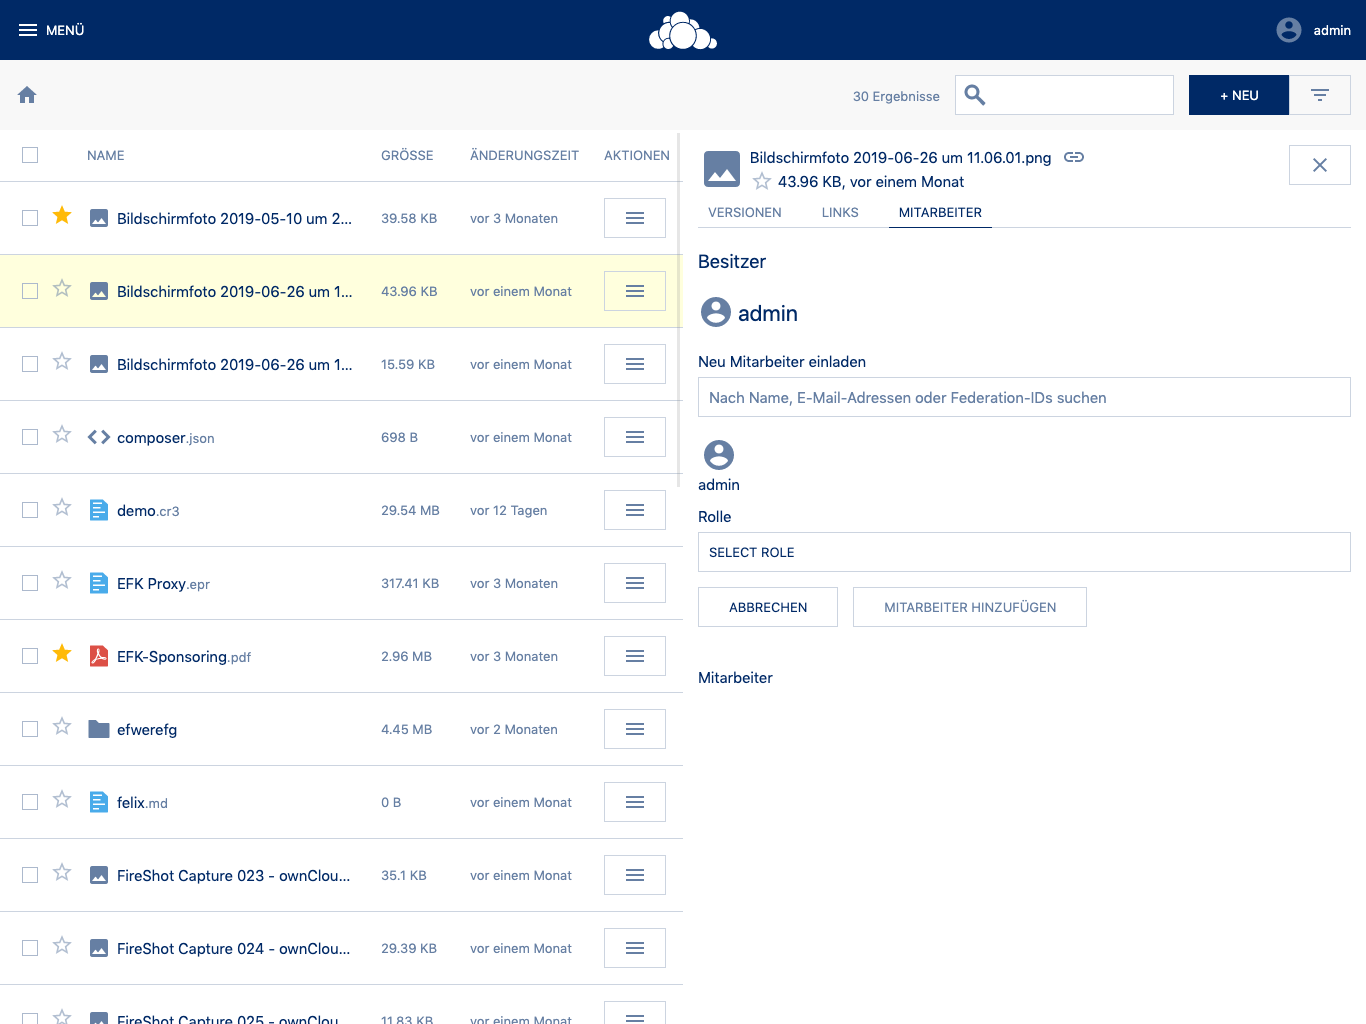The width and height of the screenshot is (1366, 1024).
Task: Open actions menu for EFK-Sponsoring.pdf
Action: [635, 656]
